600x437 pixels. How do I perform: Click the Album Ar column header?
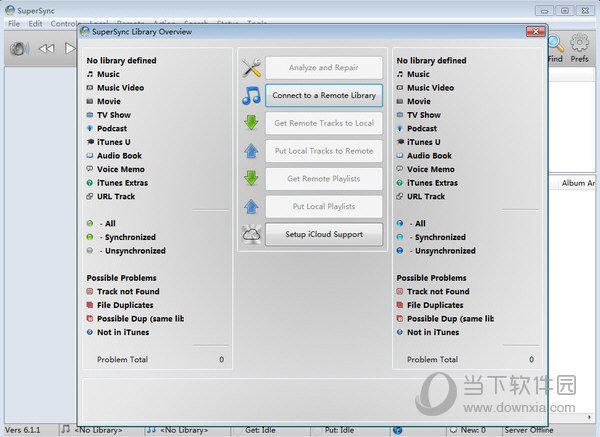click(x=578, y=183)
